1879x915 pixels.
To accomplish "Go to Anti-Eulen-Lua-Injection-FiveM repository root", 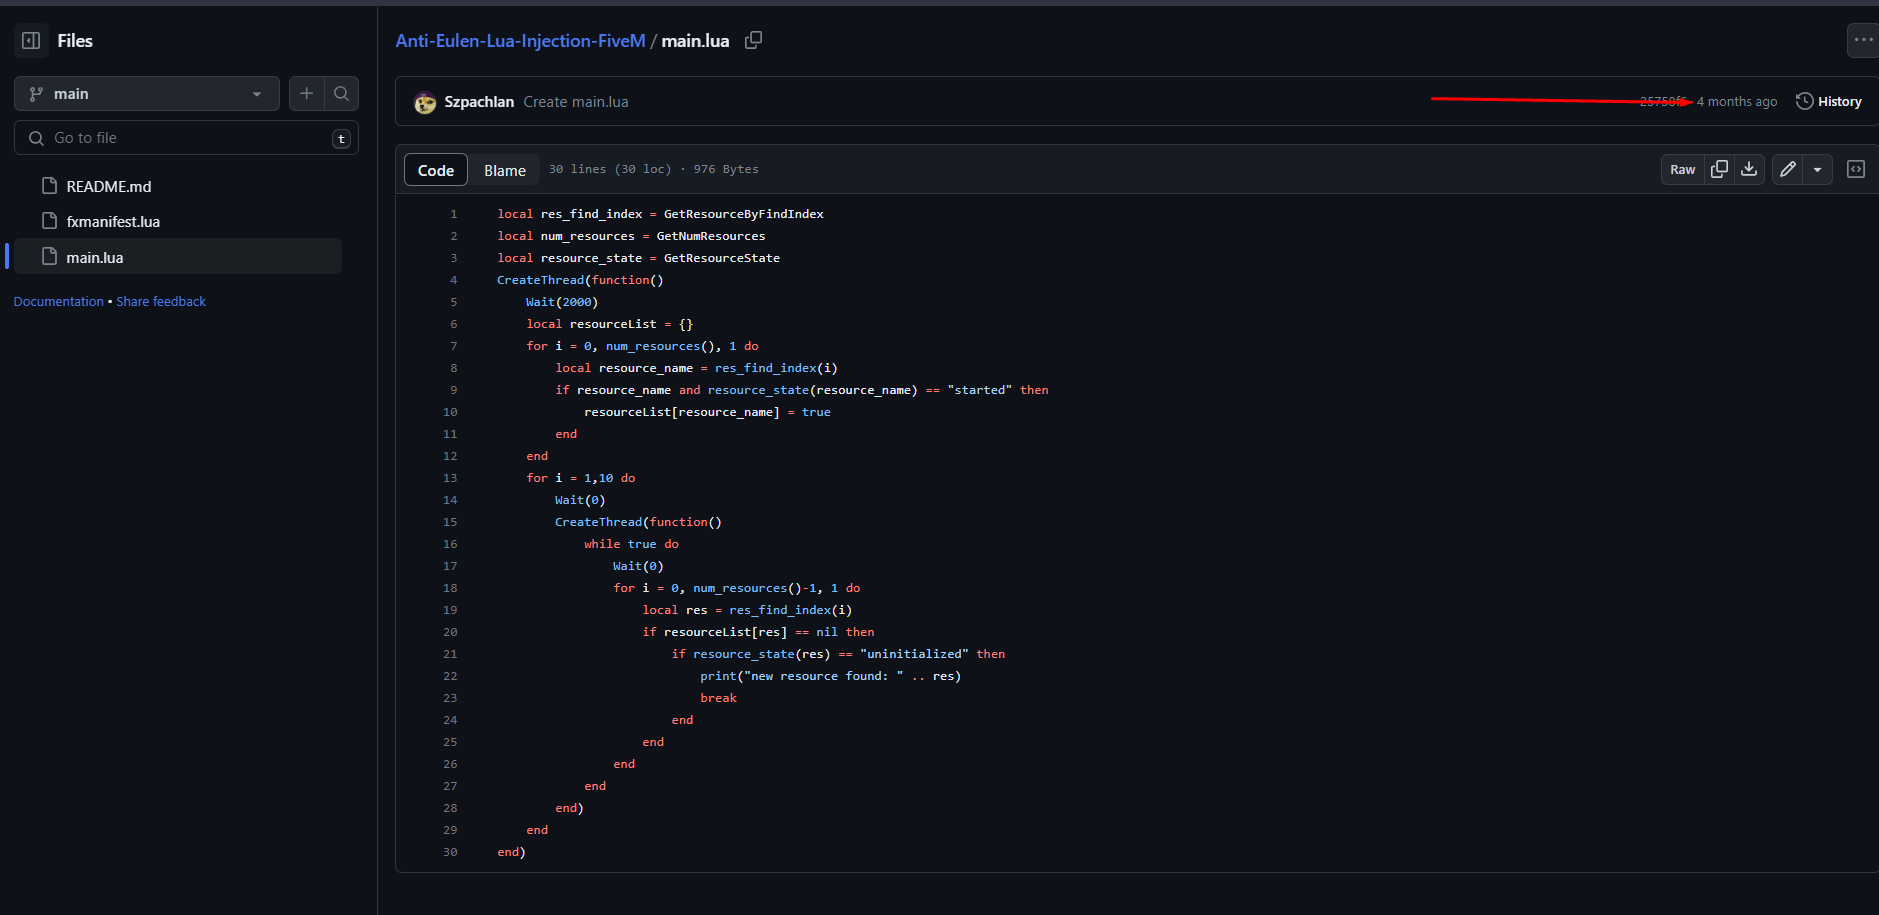I will 520,41.
